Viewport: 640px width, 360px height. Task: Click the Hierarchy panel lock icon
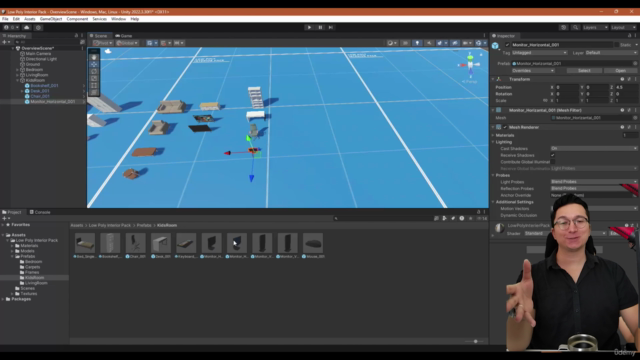coord(76,36)
